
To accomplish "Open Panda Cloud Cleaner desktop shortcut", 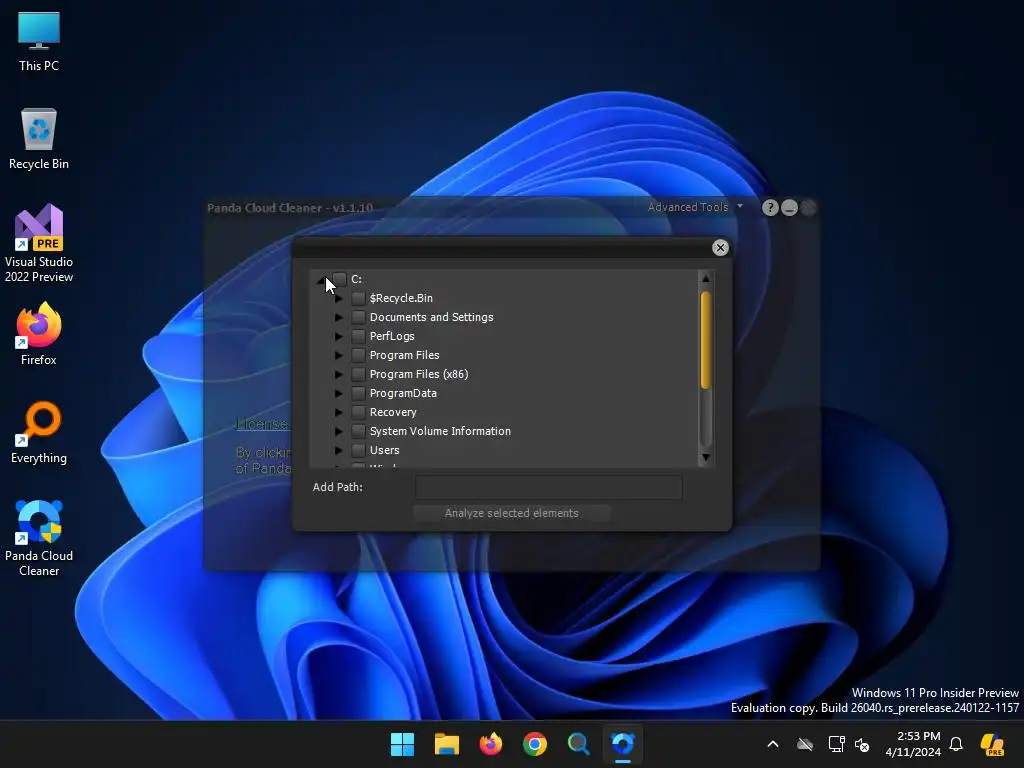I will click(x=39, y=537).
